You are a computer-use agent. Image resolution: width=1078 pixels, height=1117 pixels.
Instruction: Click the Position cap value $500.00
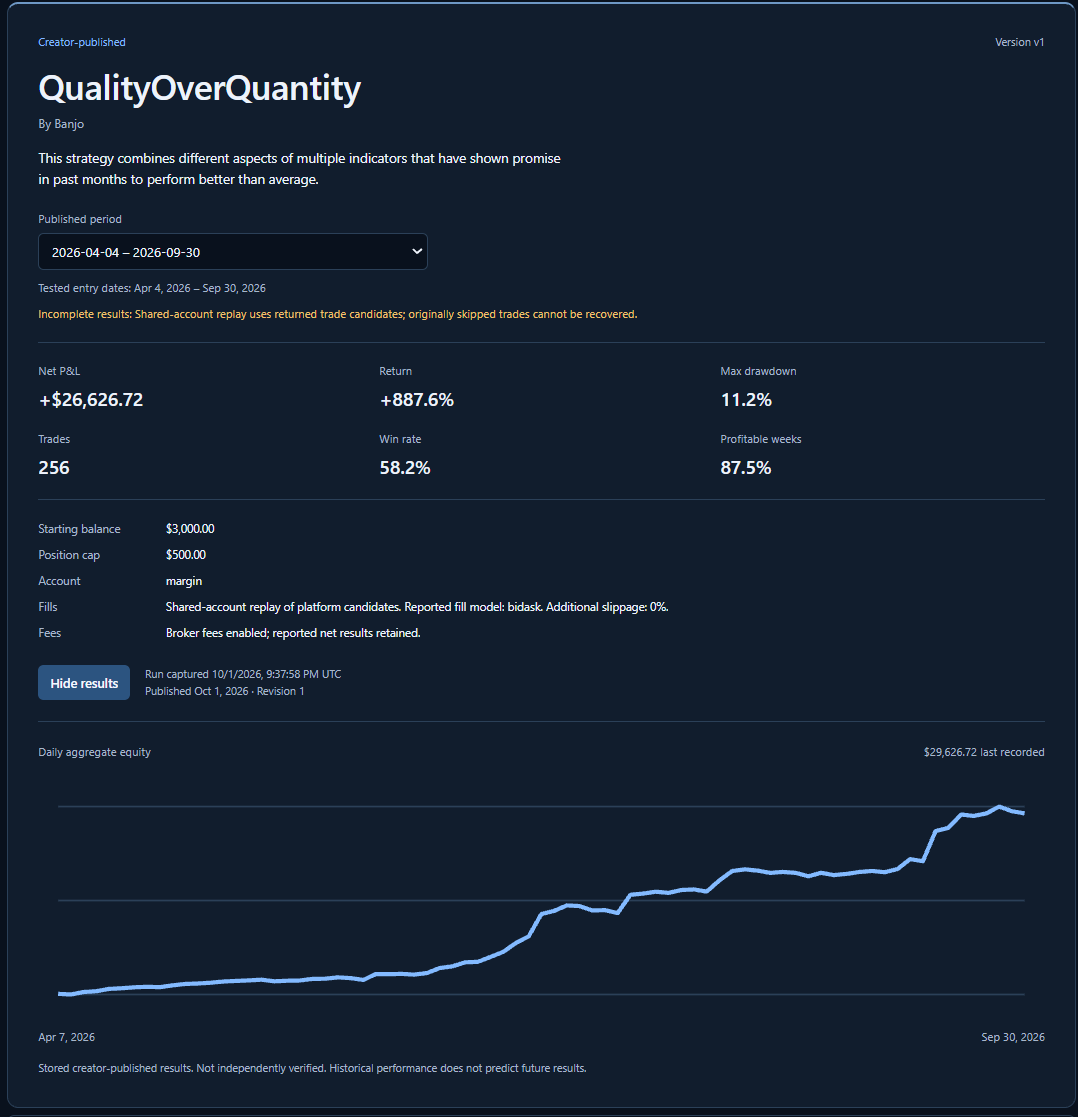pyautogui.click(x=186, y=554)
